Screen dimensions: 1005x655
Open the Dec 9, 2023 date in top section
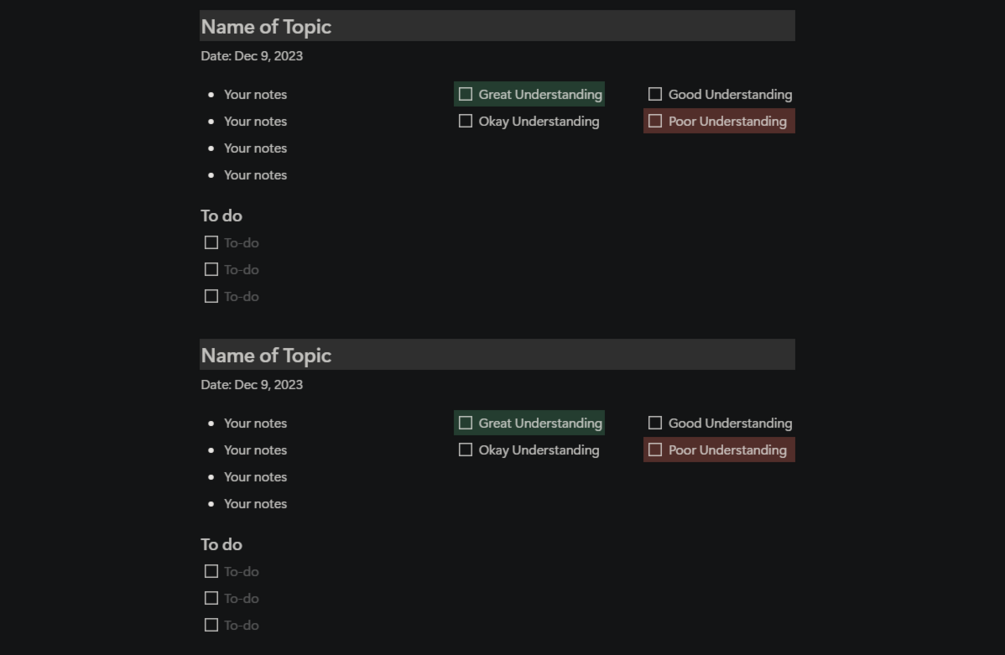pyautogui.click(x=268, y=56)
